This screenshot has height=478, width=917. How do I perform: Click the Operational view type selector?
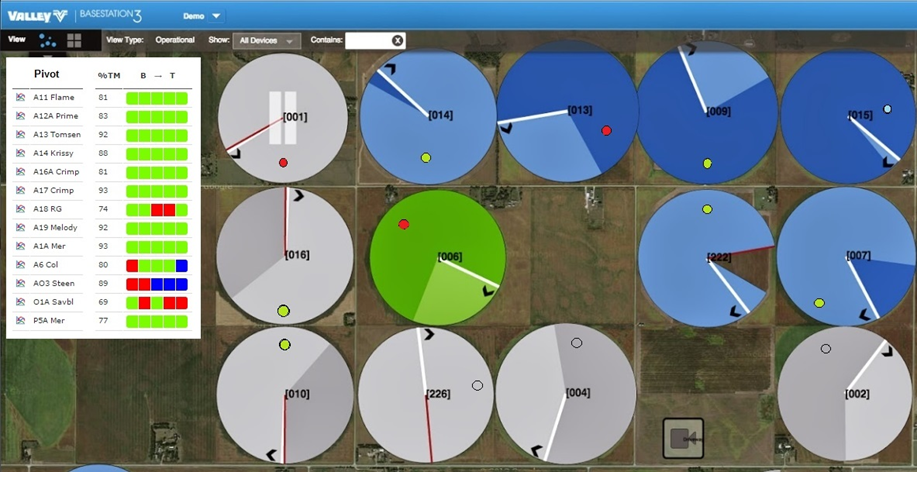click(x=175, y=40)
